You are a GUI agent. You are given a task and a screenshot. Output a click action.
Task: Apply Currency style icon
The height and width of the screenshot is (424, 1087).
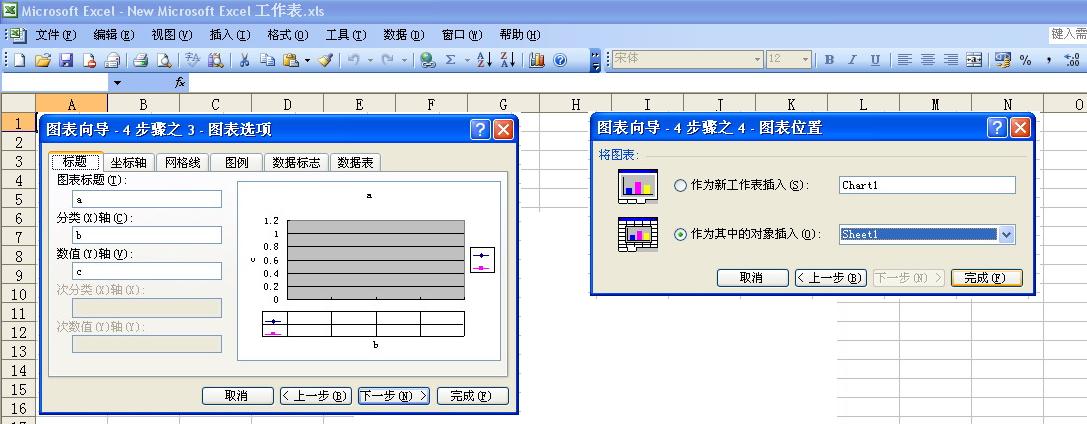(x=1002, y=60)
